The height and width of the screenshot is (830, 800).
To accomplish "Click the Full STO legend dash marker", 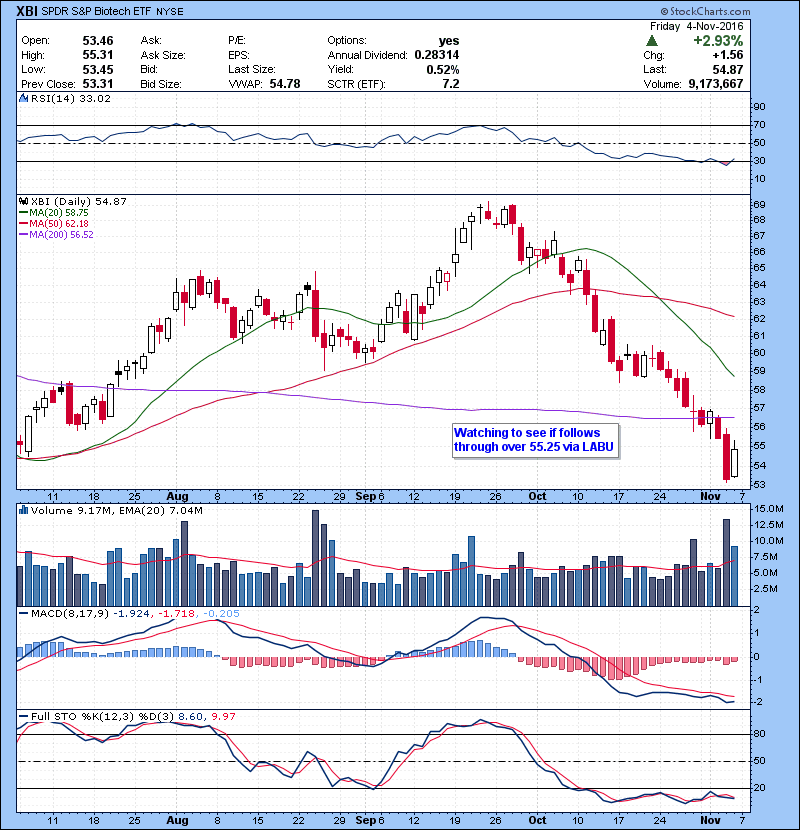I will pos(23,717).
